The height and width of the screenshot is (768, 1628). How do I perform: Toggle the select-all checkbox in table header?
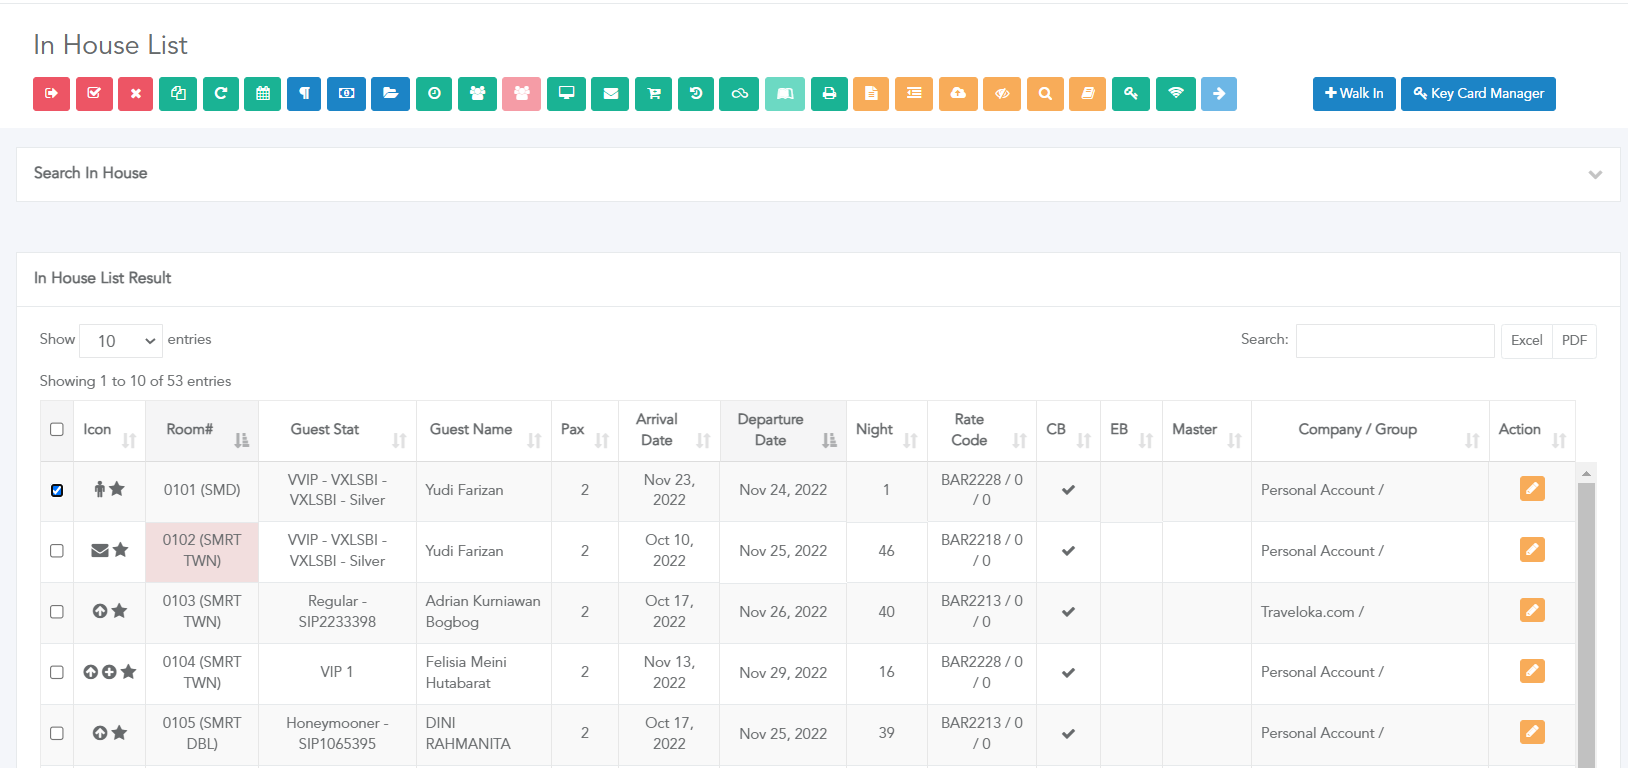(57, 430)
